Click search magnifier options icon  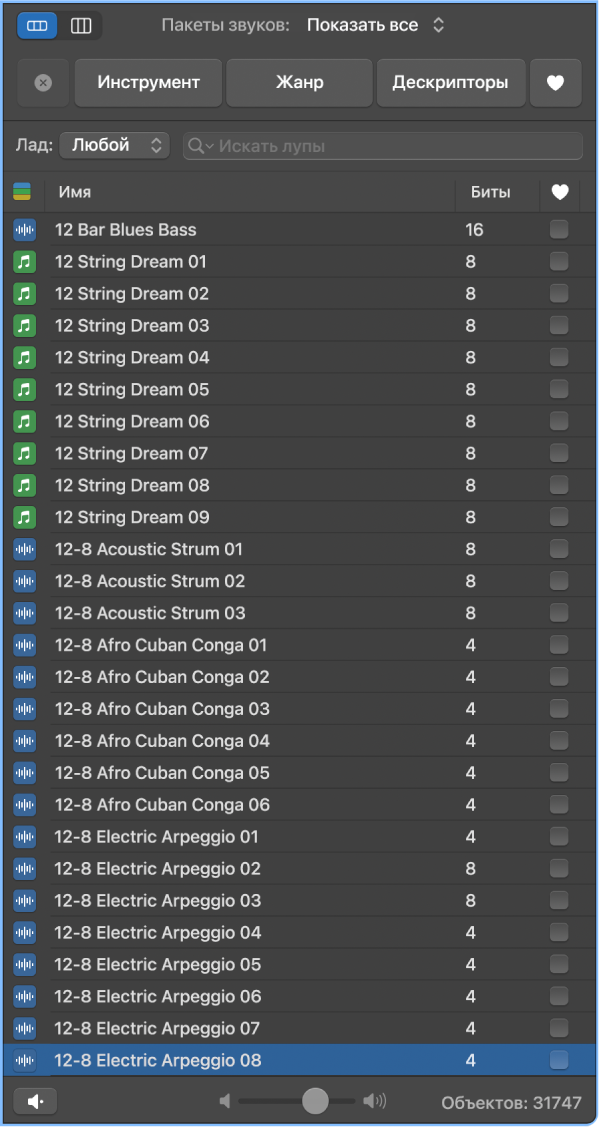(200, 146)
